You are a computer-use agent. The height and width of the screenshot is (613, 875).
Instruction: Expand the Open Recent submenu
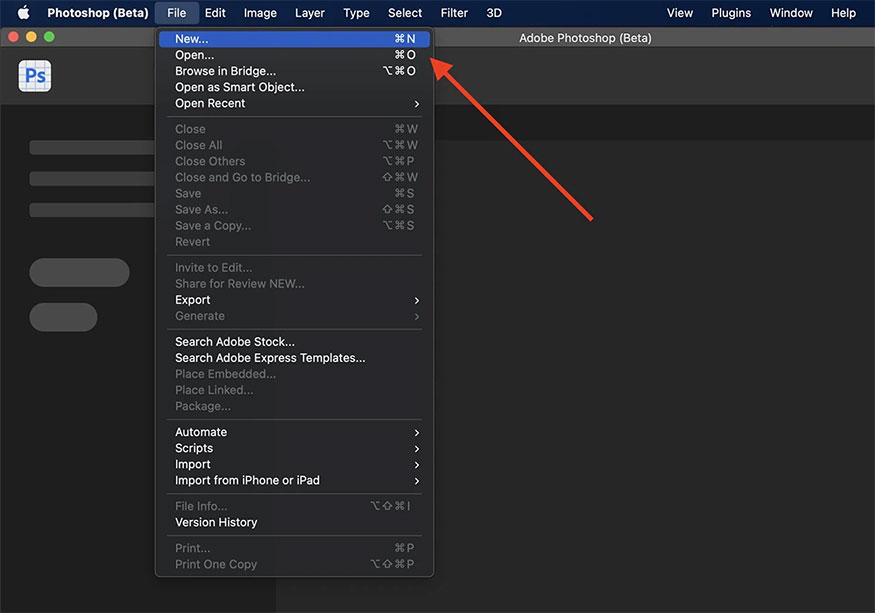coord(210,103)
